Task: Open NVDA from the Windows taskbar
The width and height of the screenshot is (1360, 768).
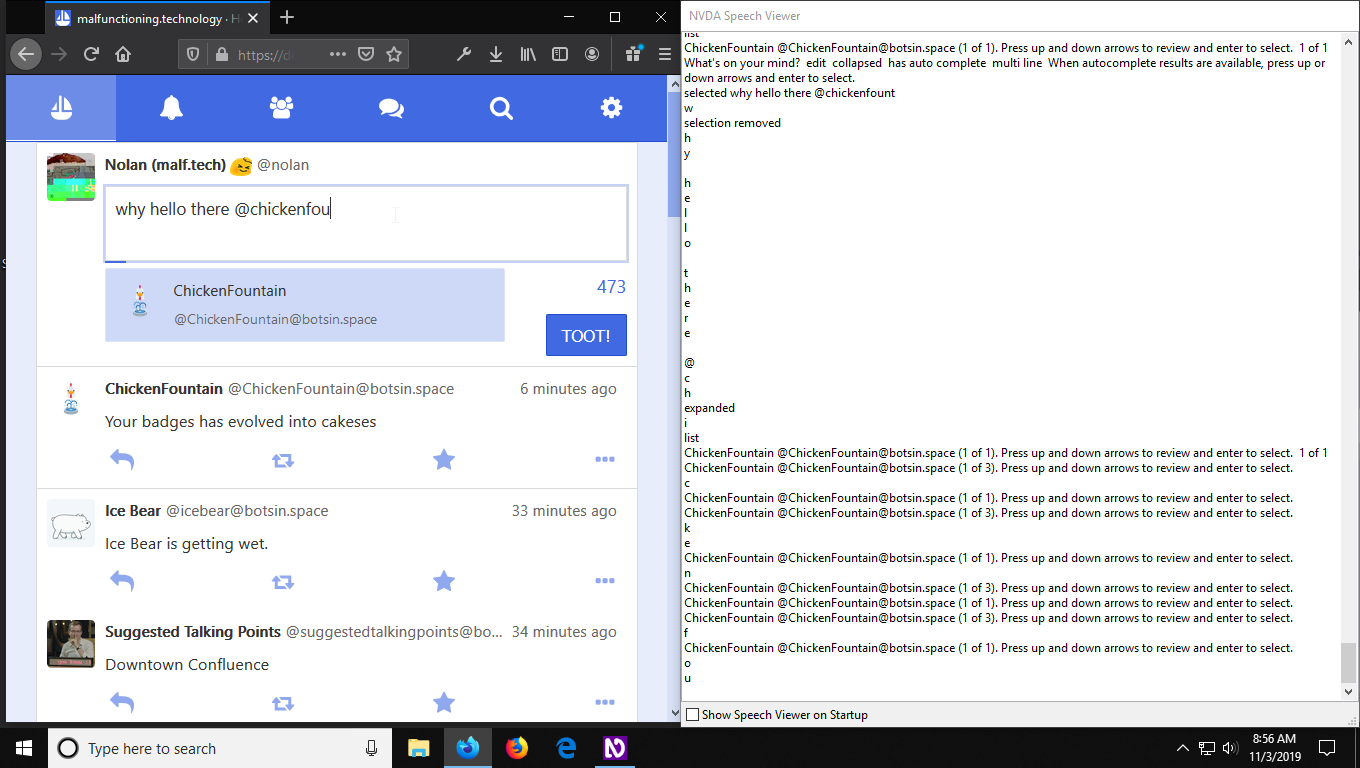Action: (x=615, y=748)
